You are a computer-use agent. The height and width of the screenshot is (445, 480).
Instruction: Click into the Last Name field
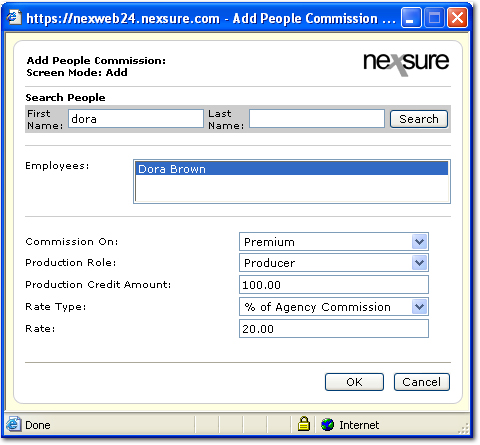coord(317,119)
